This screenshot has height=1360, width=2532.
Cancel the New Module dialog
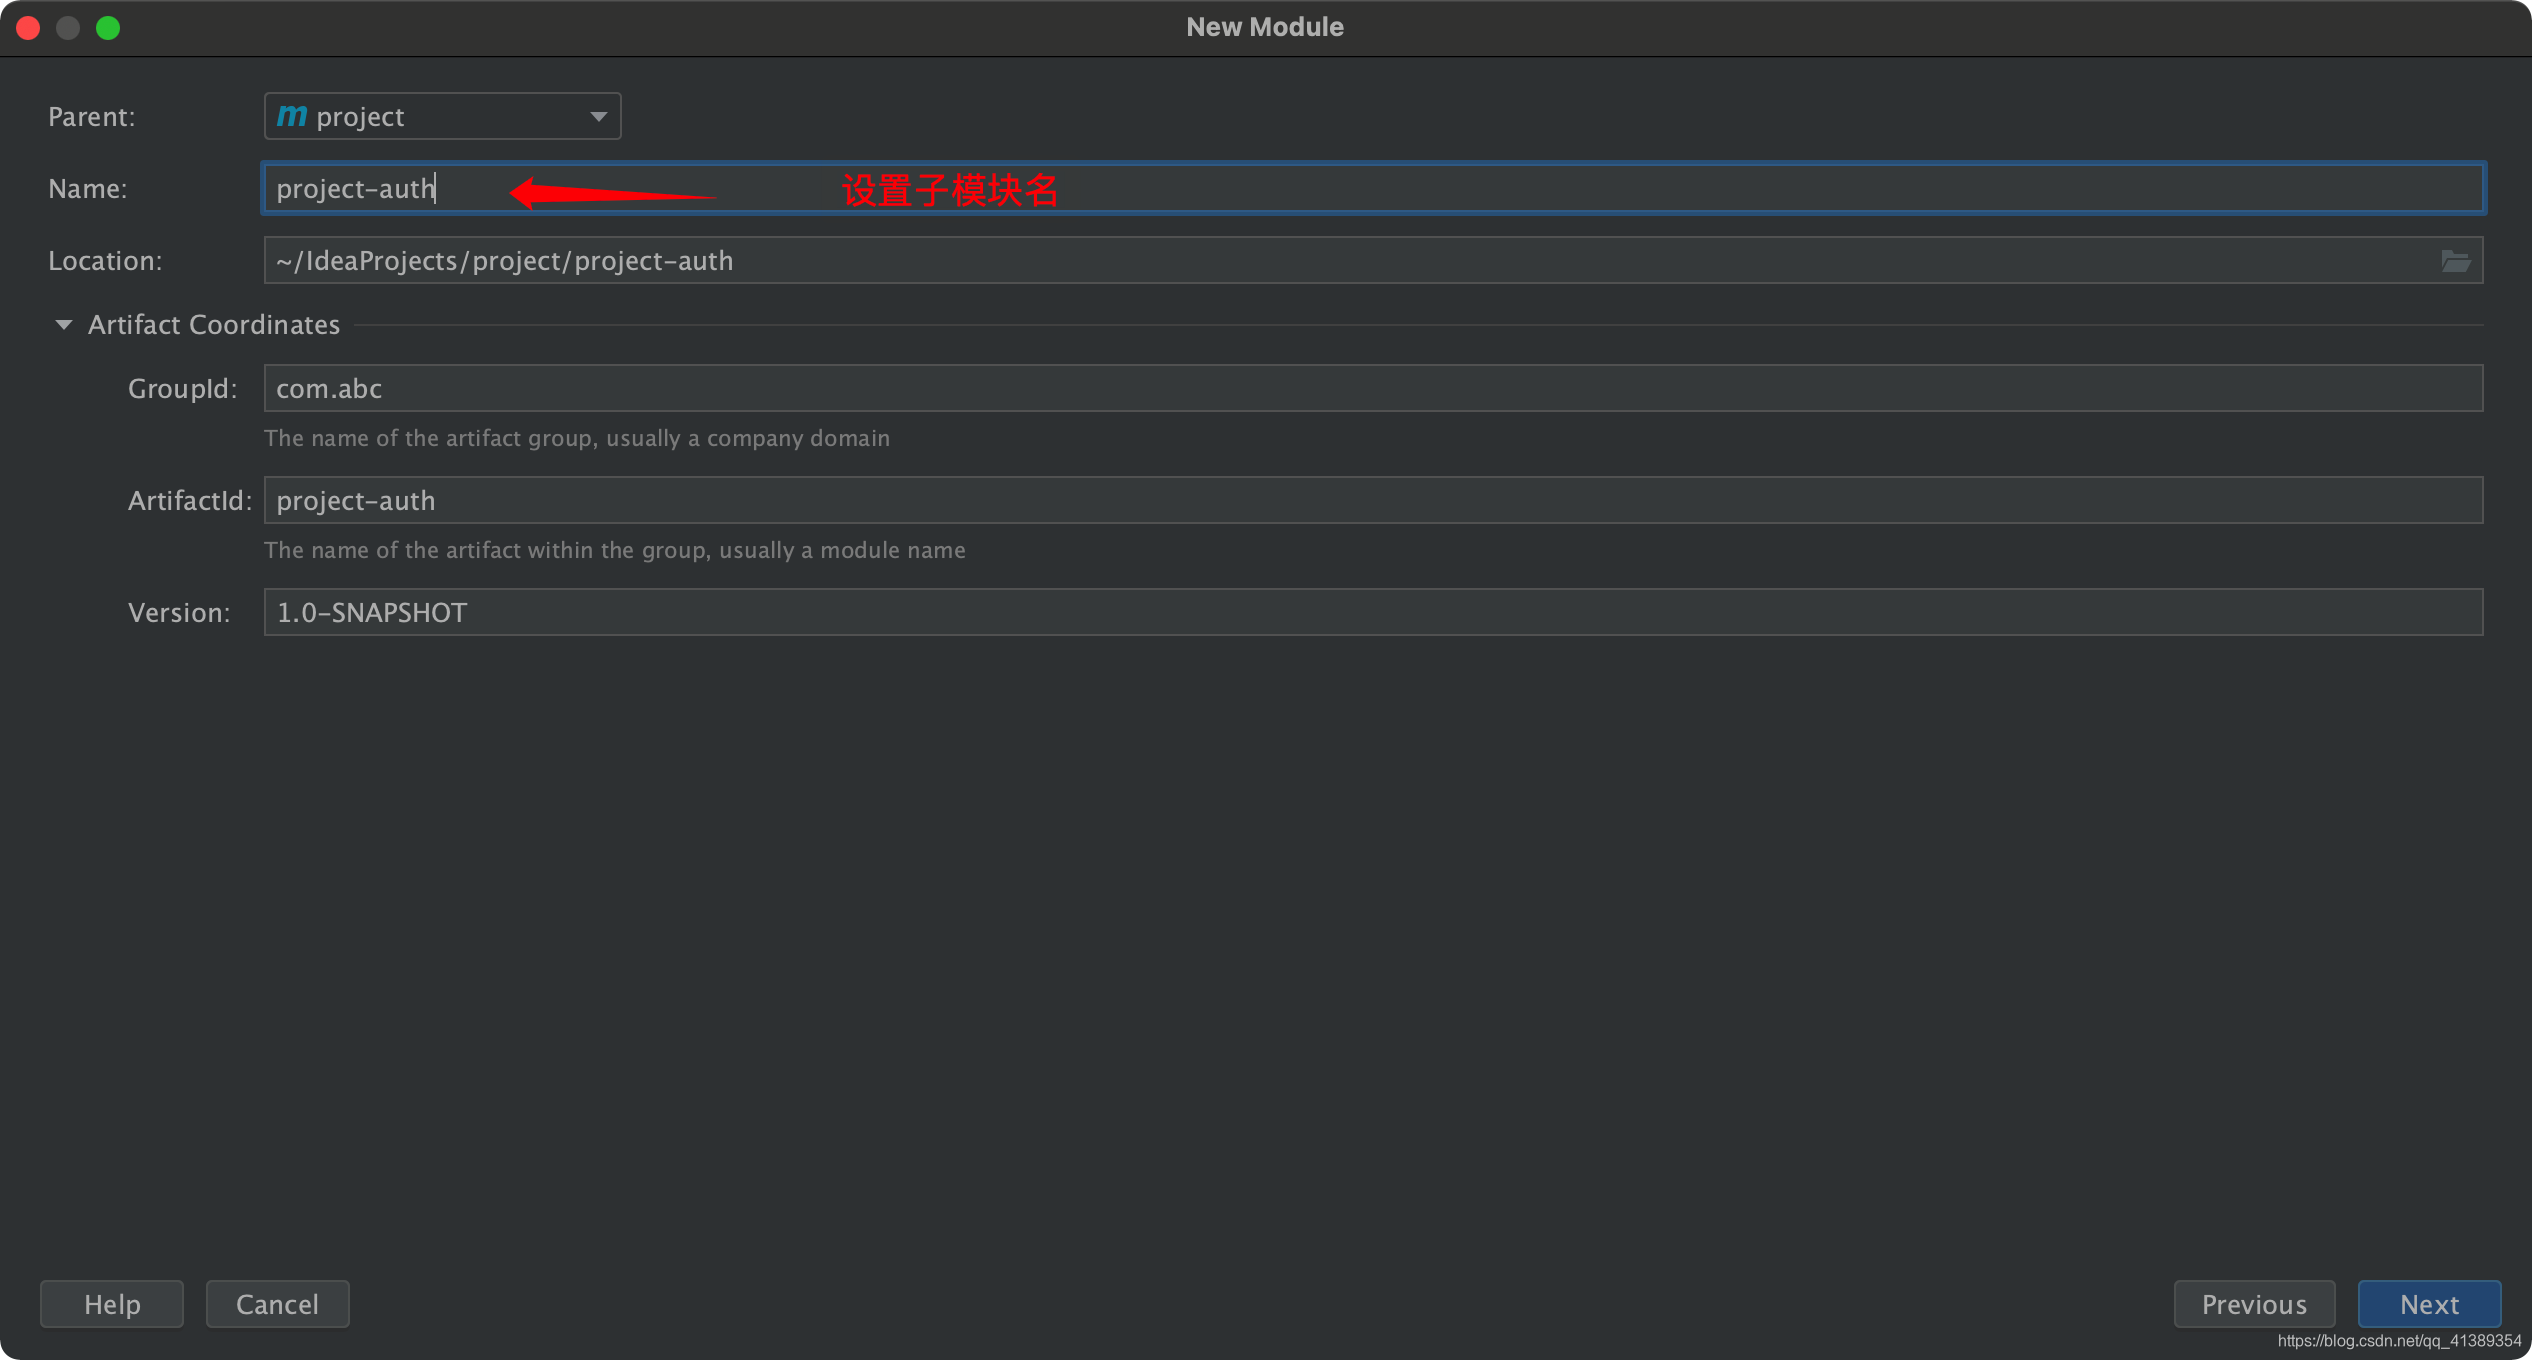(x=277, y=1304)
